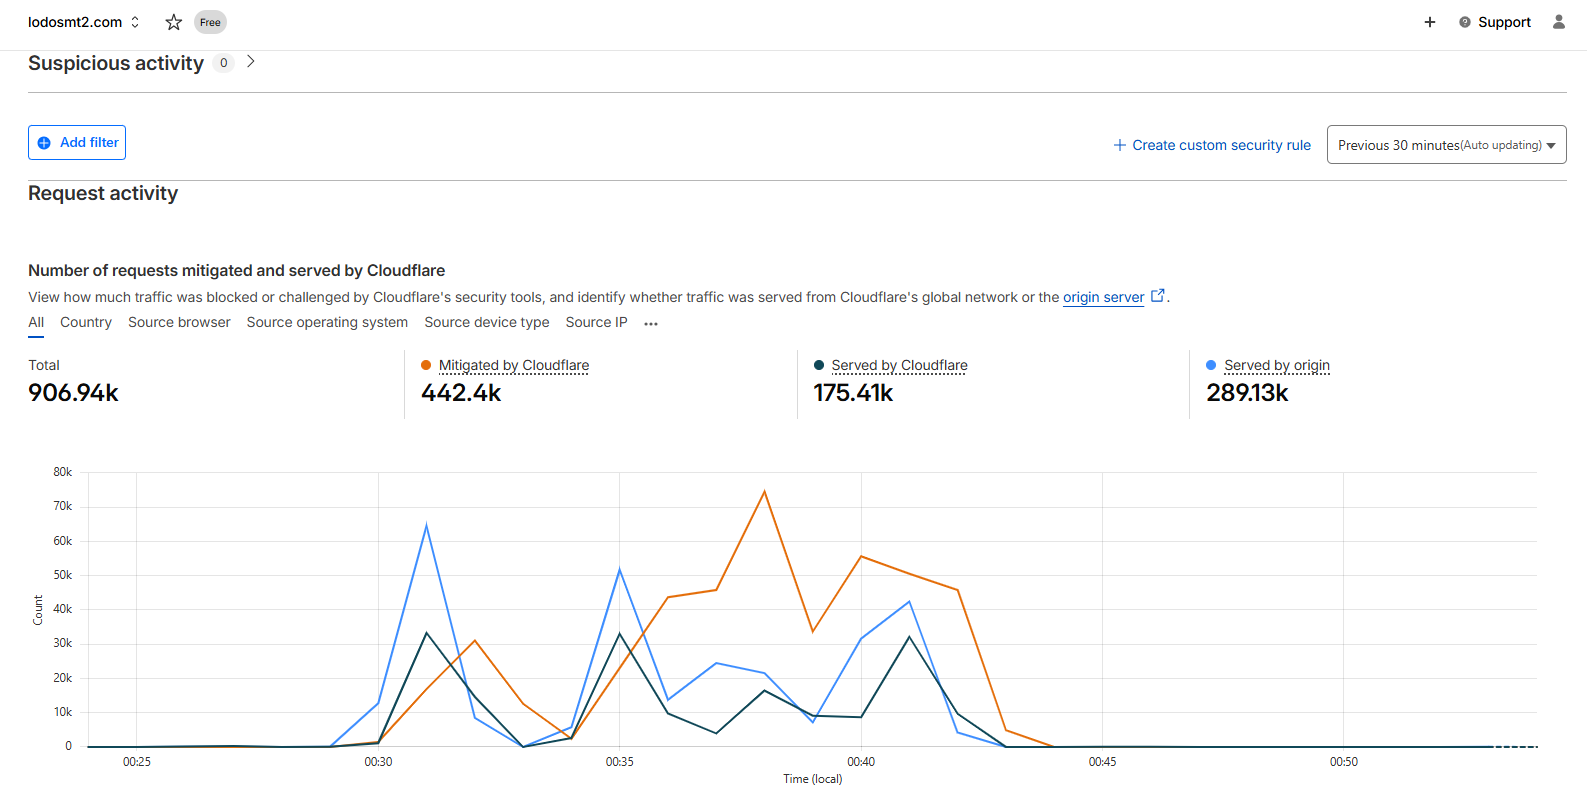Toggle the Served by origin series
The width and height of the screenshot is (1587, 801).
(1277, 365)
